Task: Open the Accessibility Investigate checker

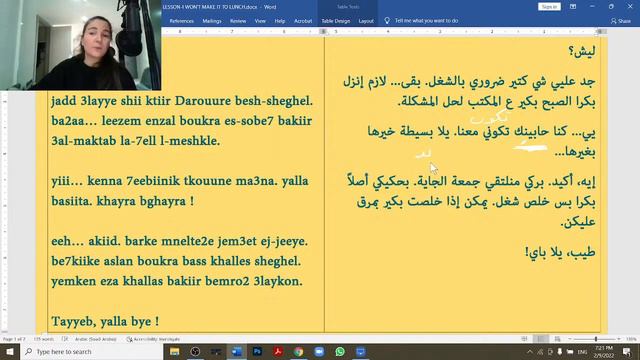Action: (x=153, y=339)
